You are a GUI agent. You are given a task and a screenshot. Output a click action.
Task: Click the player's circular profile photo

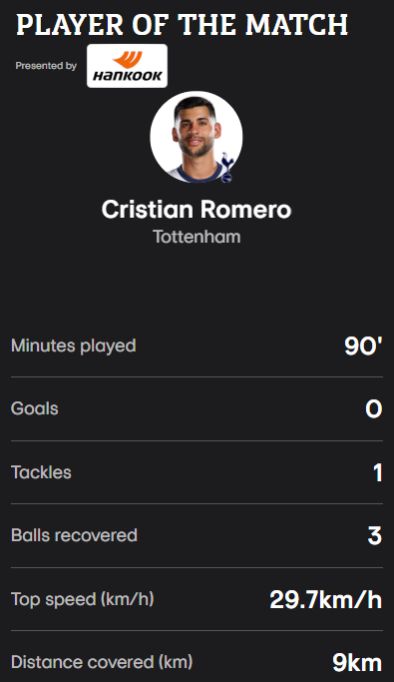click(x=197, y=137)
